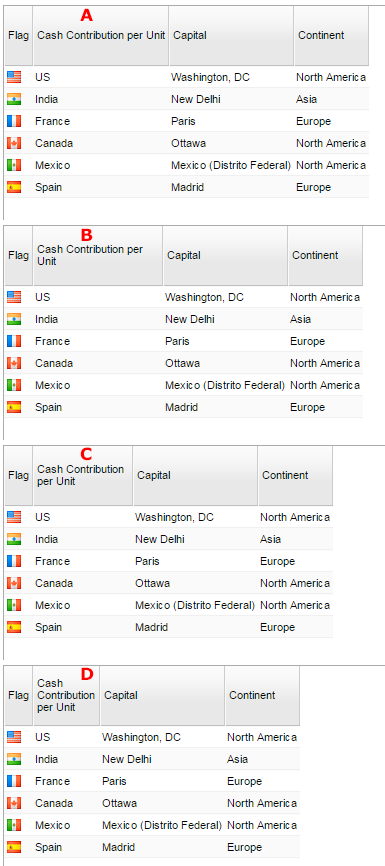Click the Canada flag icon in grid D
Image resolution: width=385 pixels, height=866 pixels.
pyautogui.click(x=14, y=803)
